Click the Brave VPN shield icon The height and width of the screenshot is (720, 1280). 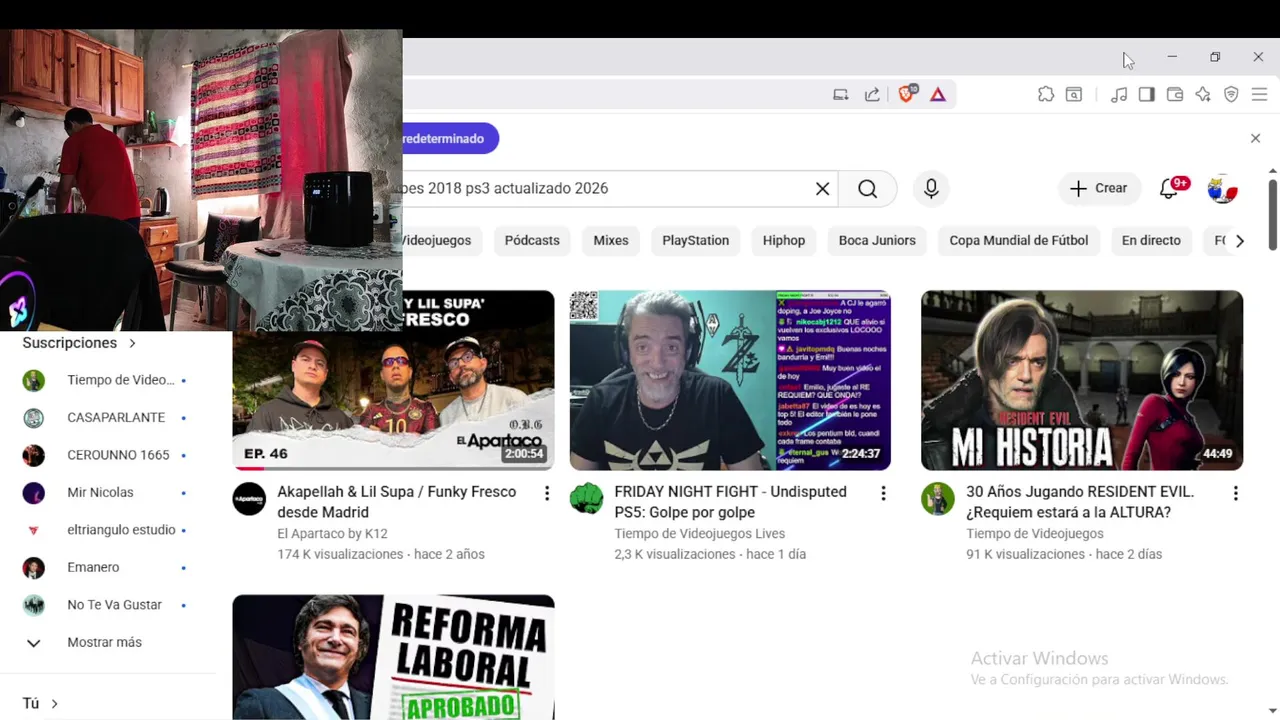click(x=1231, y=94)
